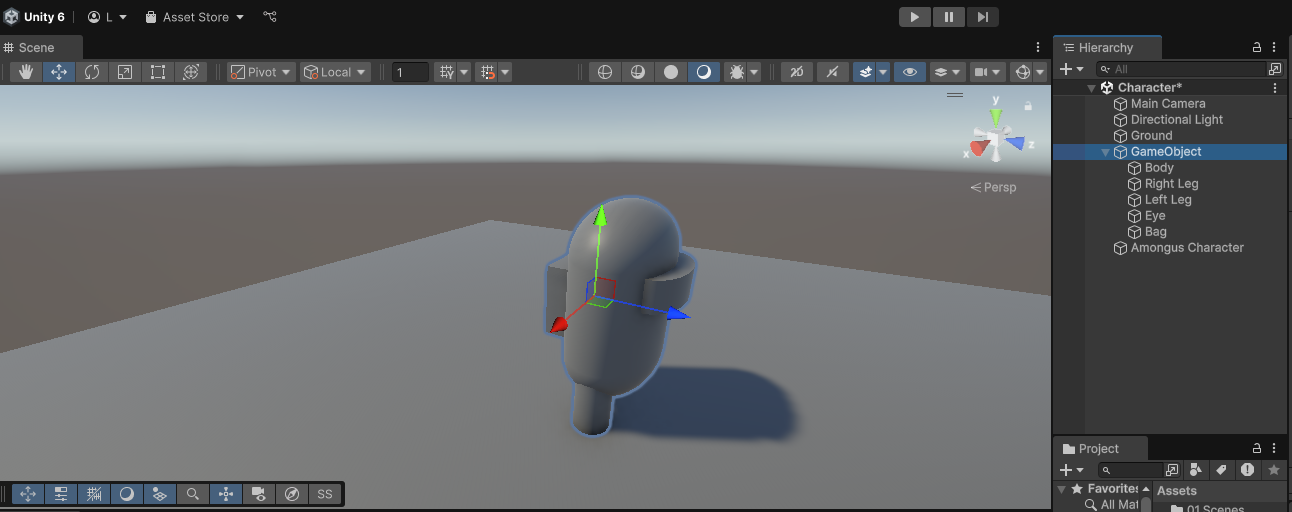Select the shaded draw mode
The width and height of the screenshot is (1292, 512).
[x=704, y=72]
